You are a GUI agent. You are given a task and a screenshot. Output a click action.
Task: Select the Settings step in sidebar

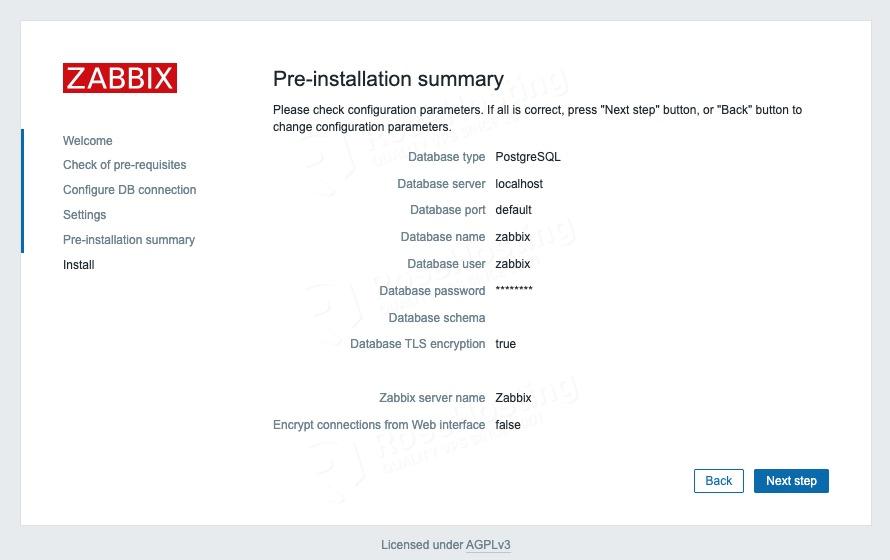pos(85,214)
